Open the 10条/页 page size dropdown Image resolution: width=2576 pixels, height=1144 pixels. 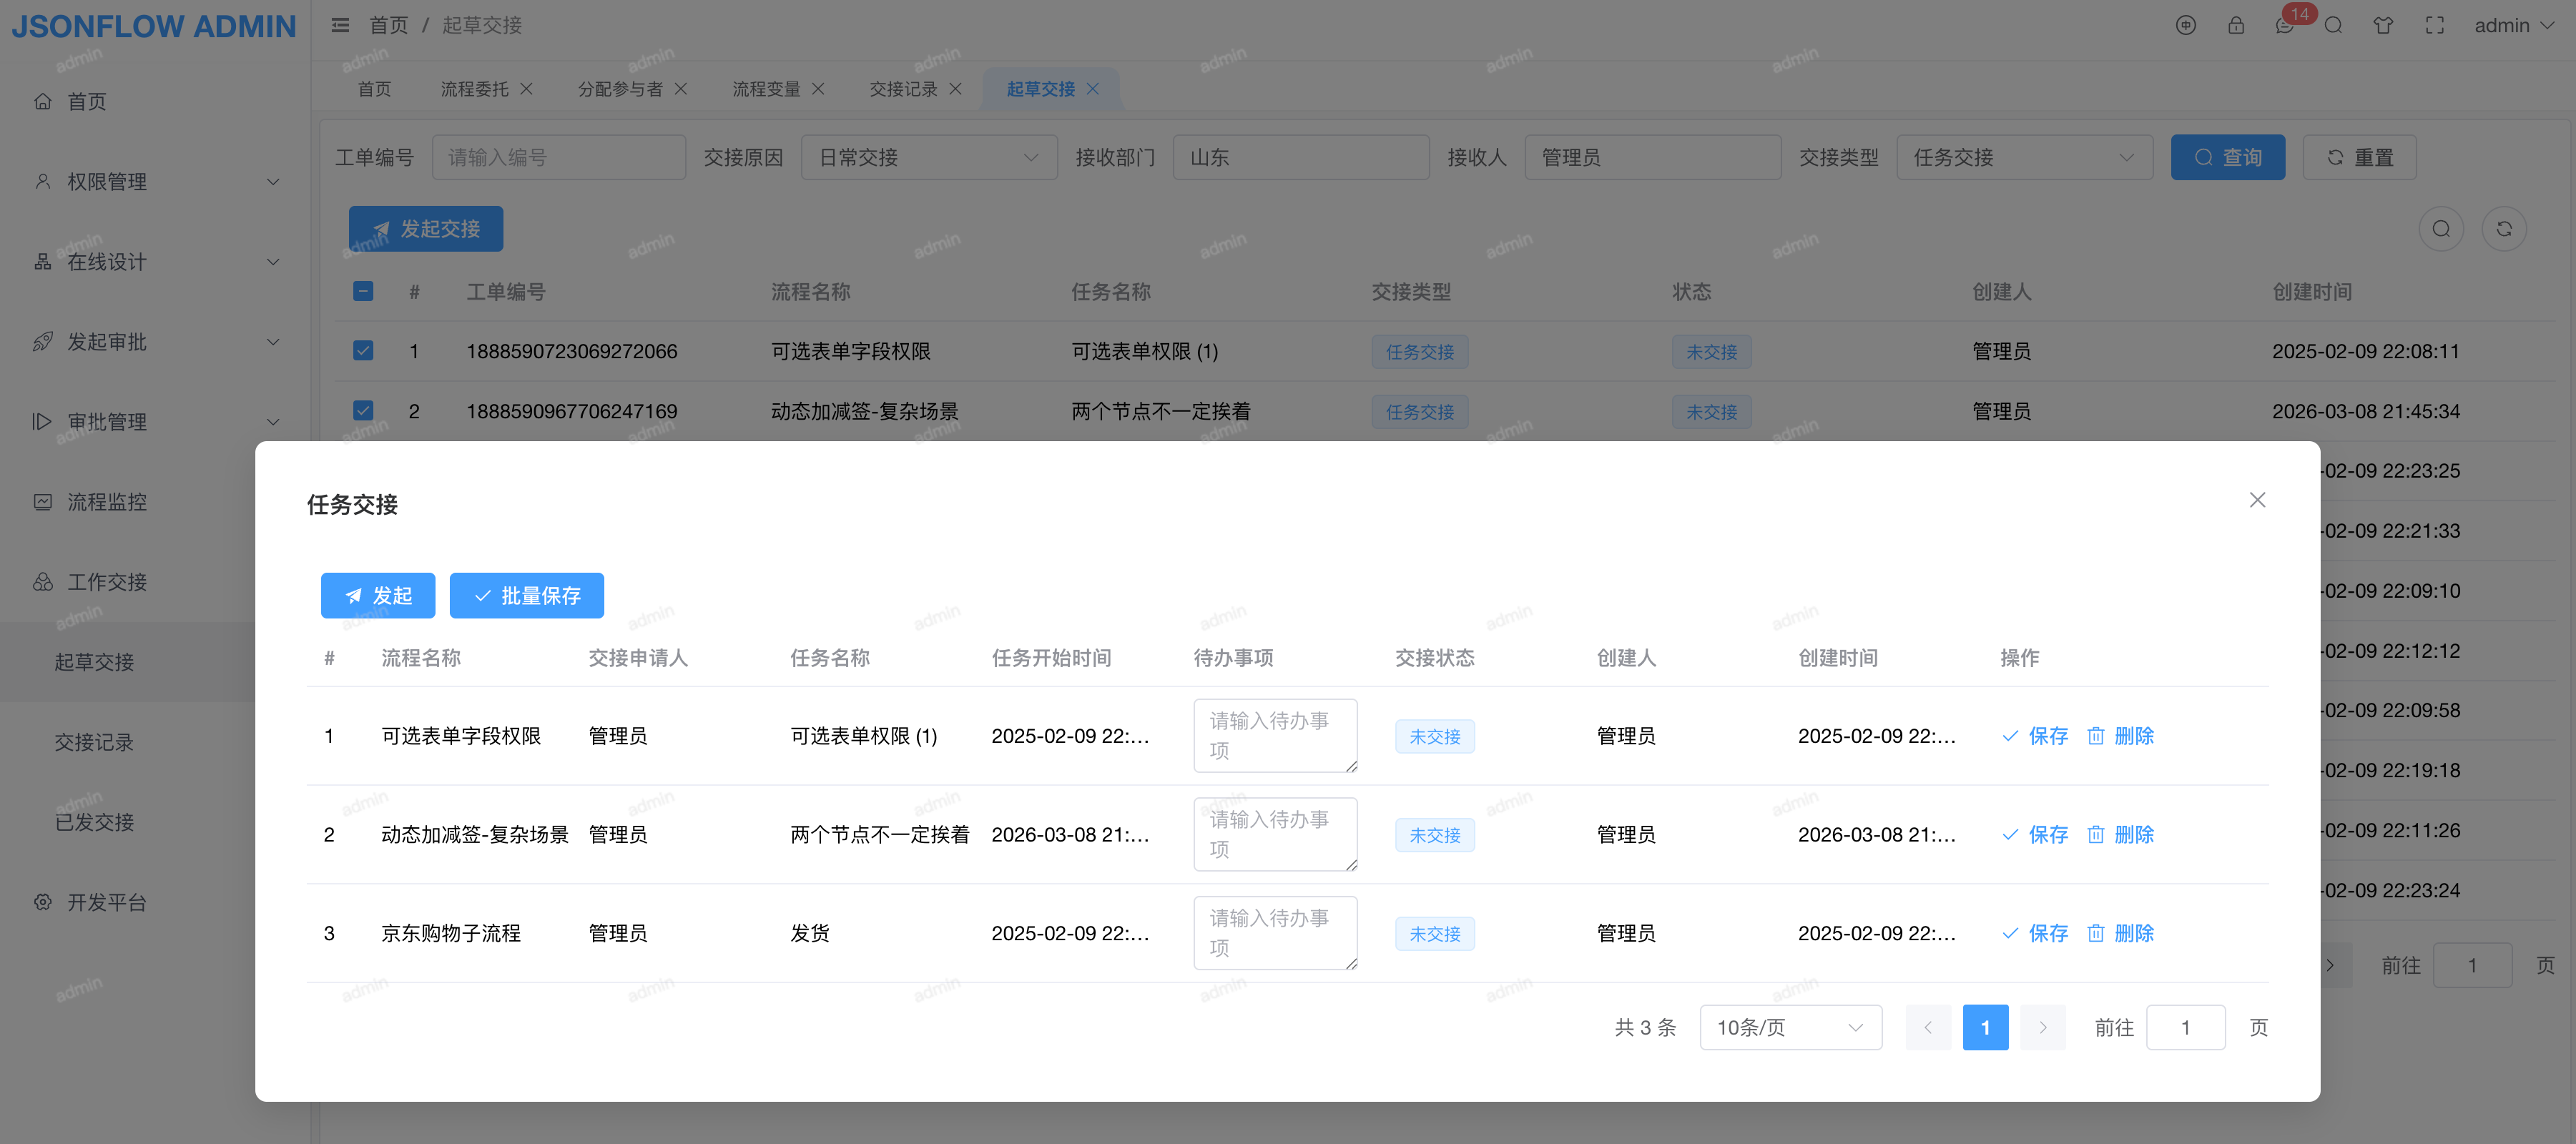click(1790, 1027)
